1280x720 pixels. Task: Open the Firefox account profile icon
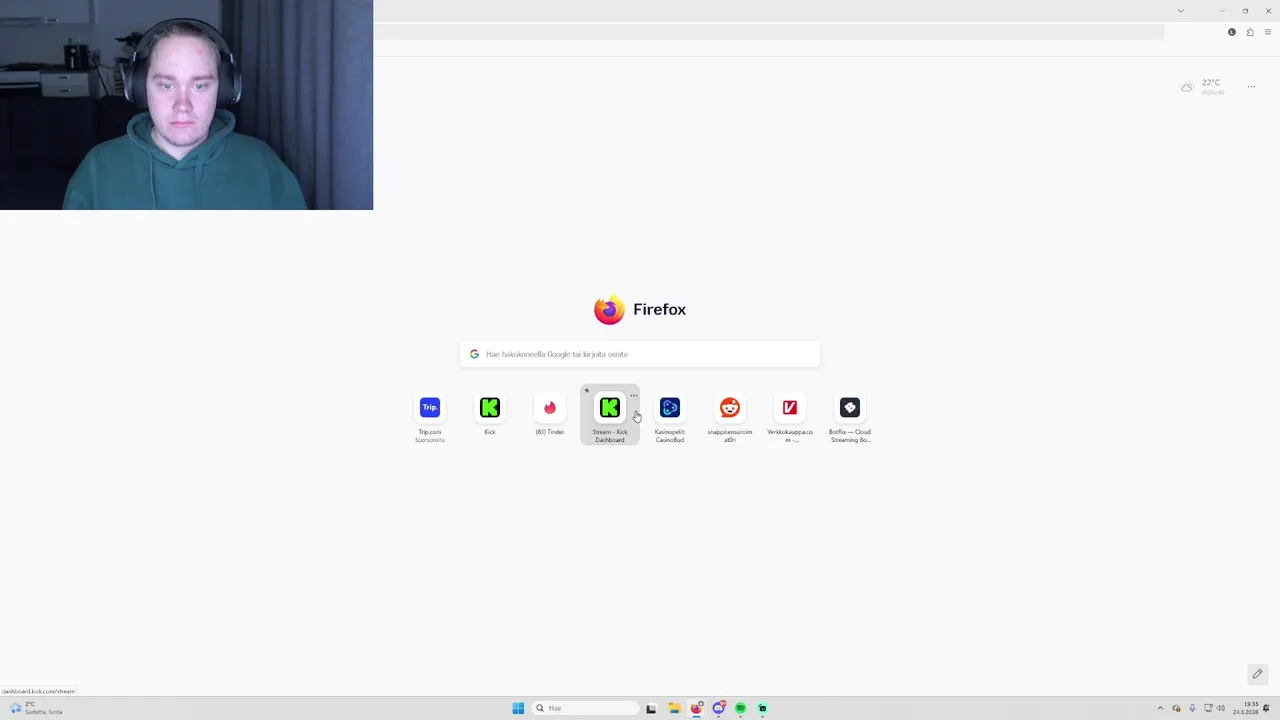[x=1232, y=32]
